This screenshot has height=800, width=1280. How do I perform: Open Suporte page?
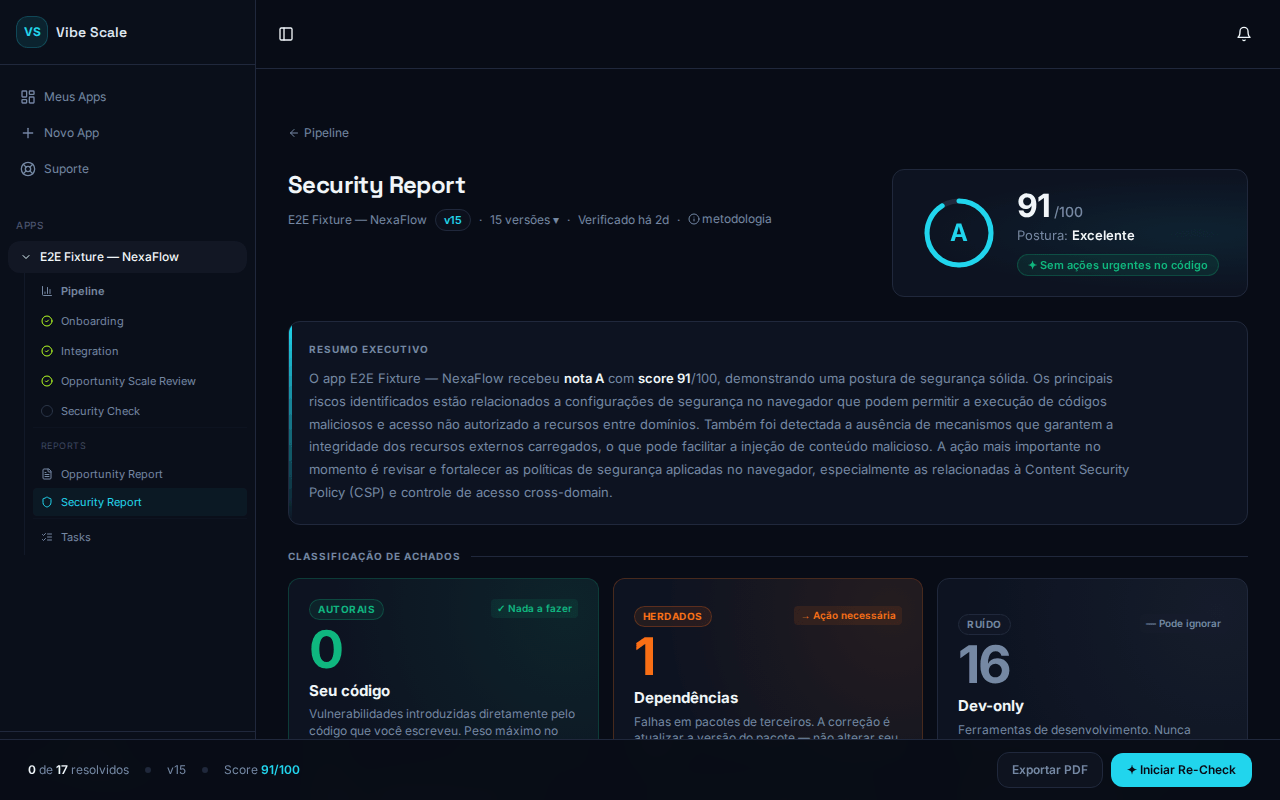127,169
